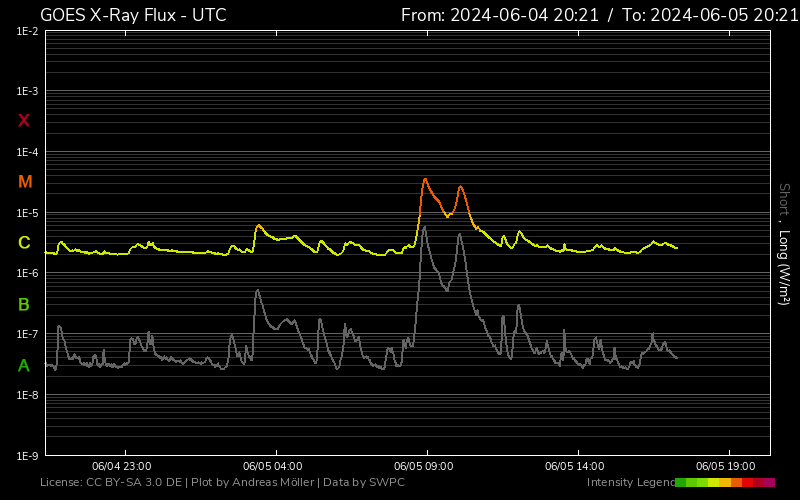Click the 06/04 23:00 time axis label
The height and width of the screenshot is (500, 800).
pyautogui.click(x=121, y=466)
